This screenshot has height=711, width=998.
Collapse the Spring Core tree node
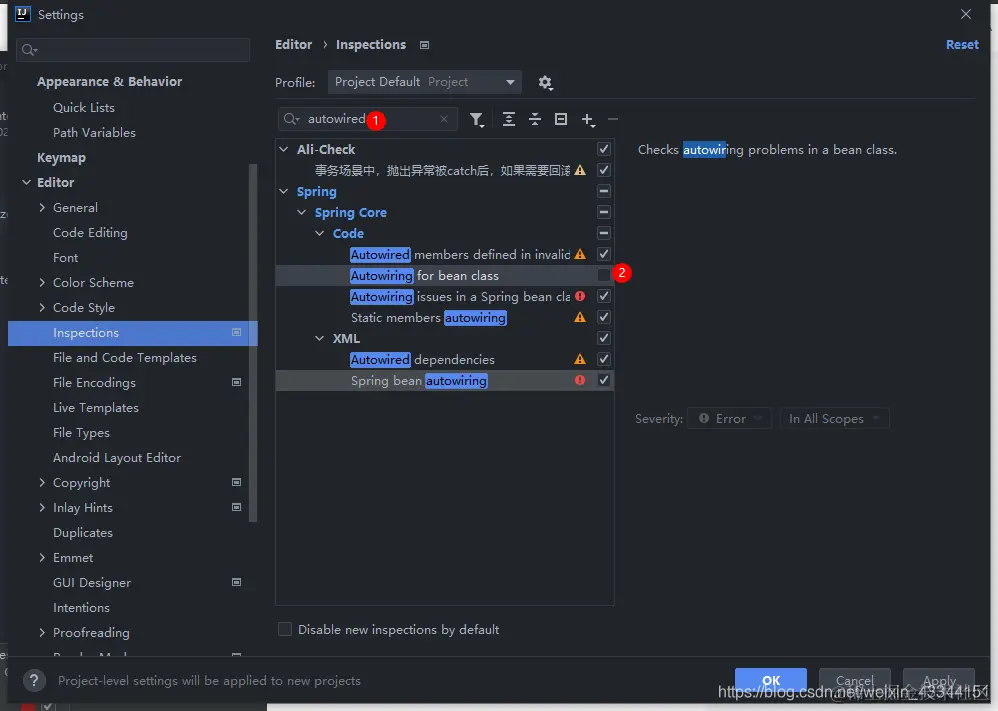coord(302,212)
